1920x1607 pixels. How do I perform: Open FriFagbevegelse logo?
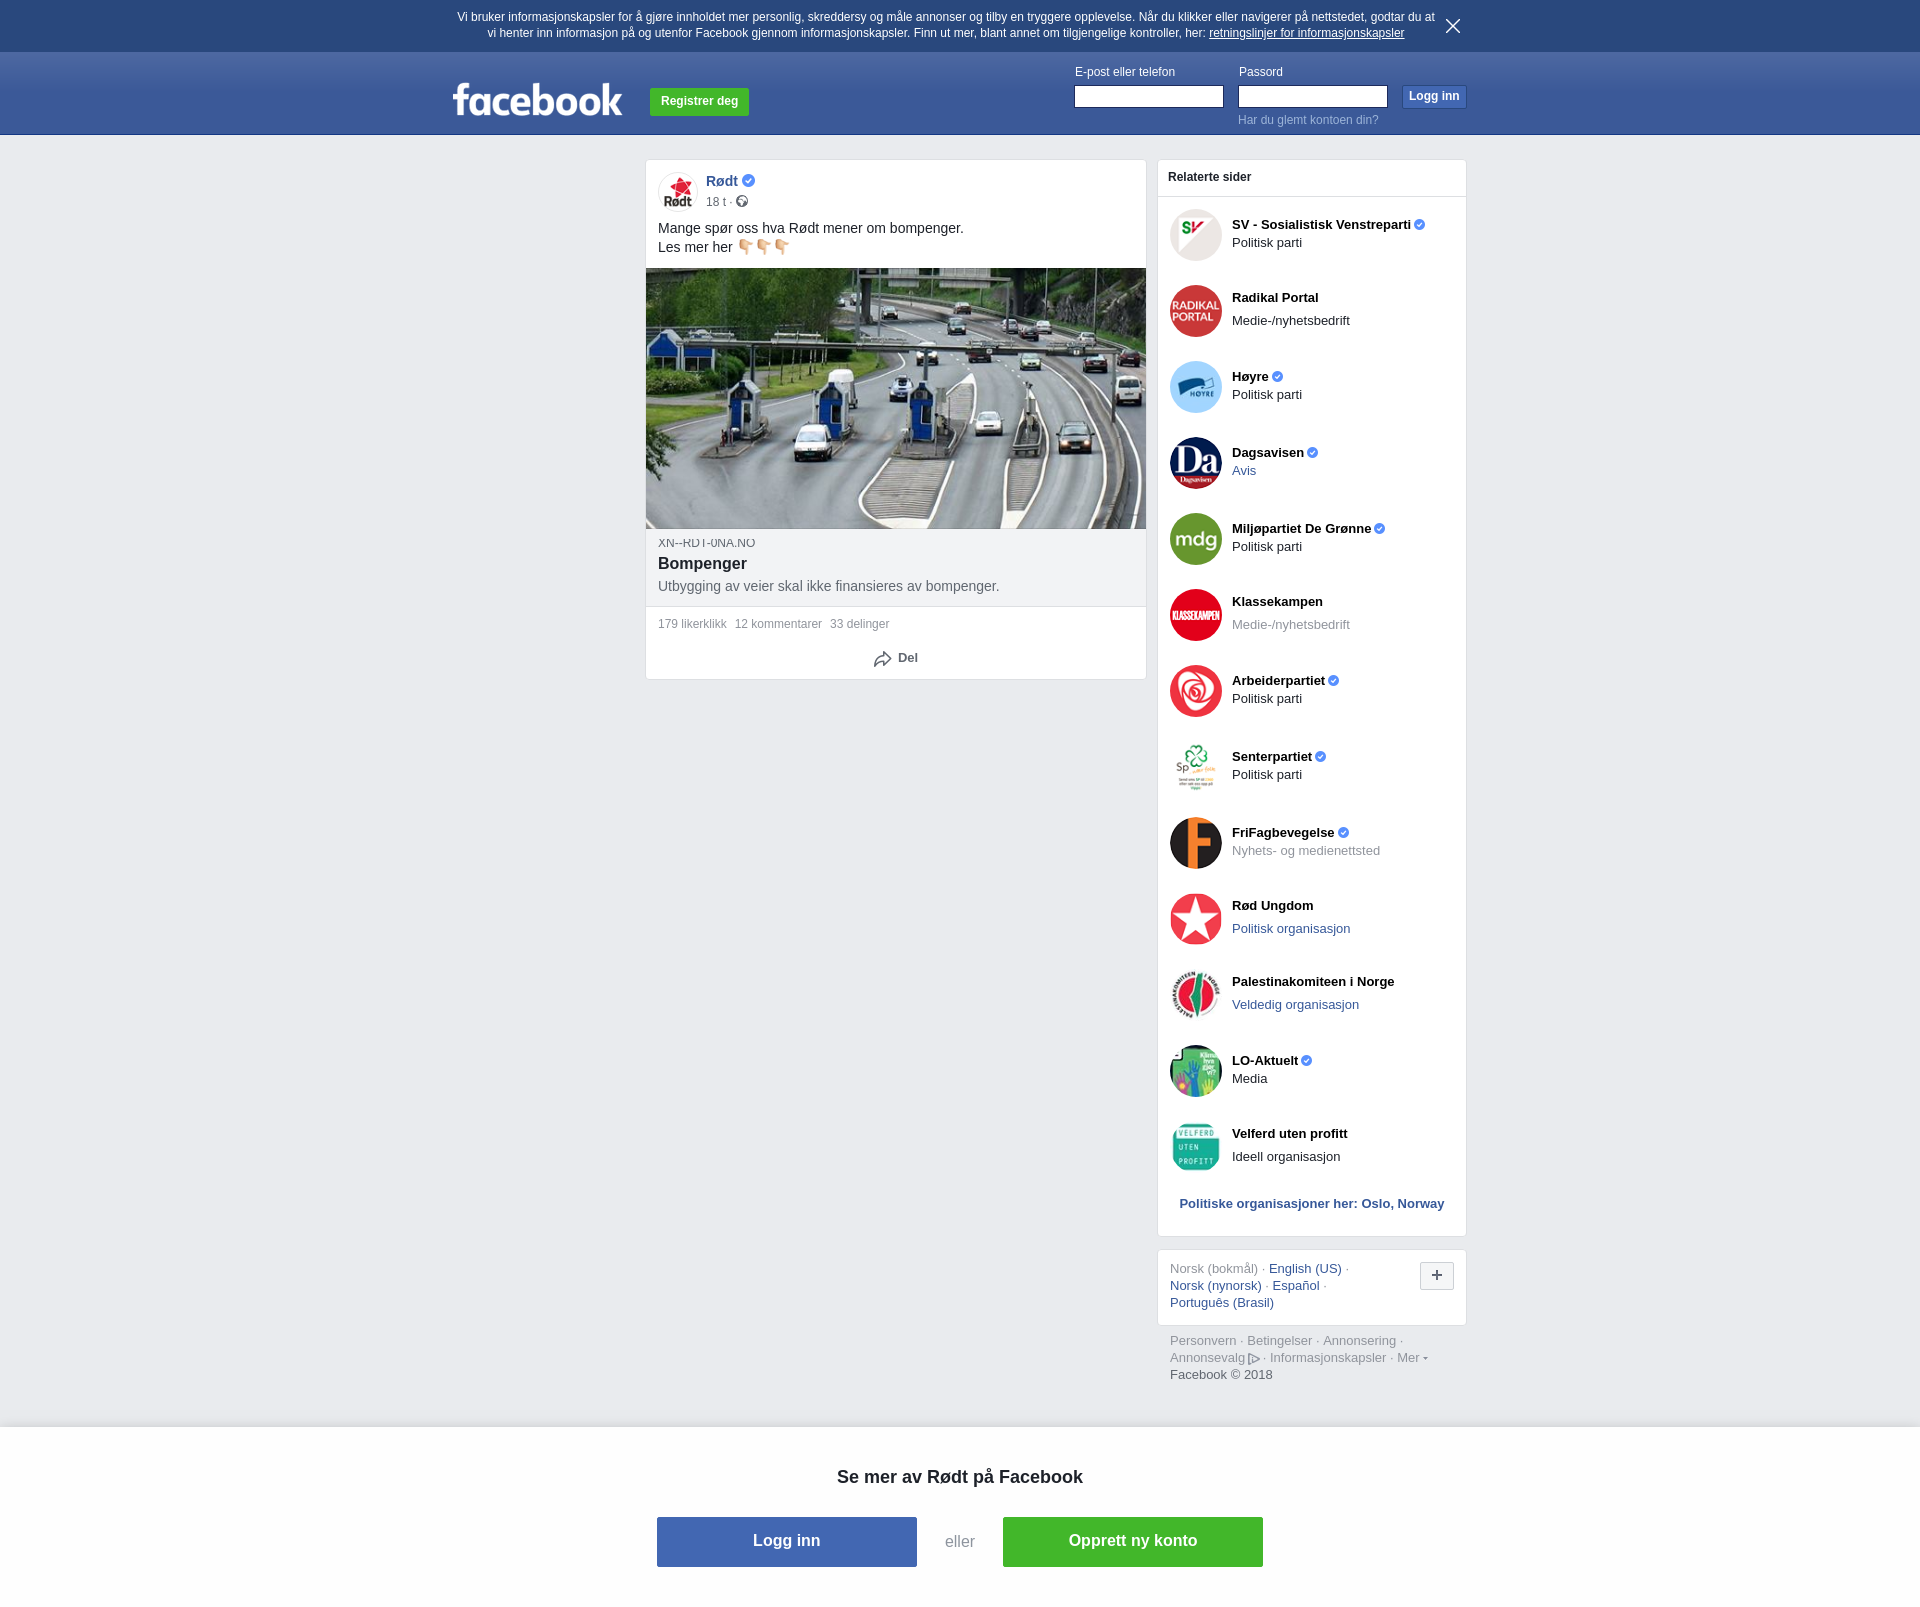click(1196, 843)
